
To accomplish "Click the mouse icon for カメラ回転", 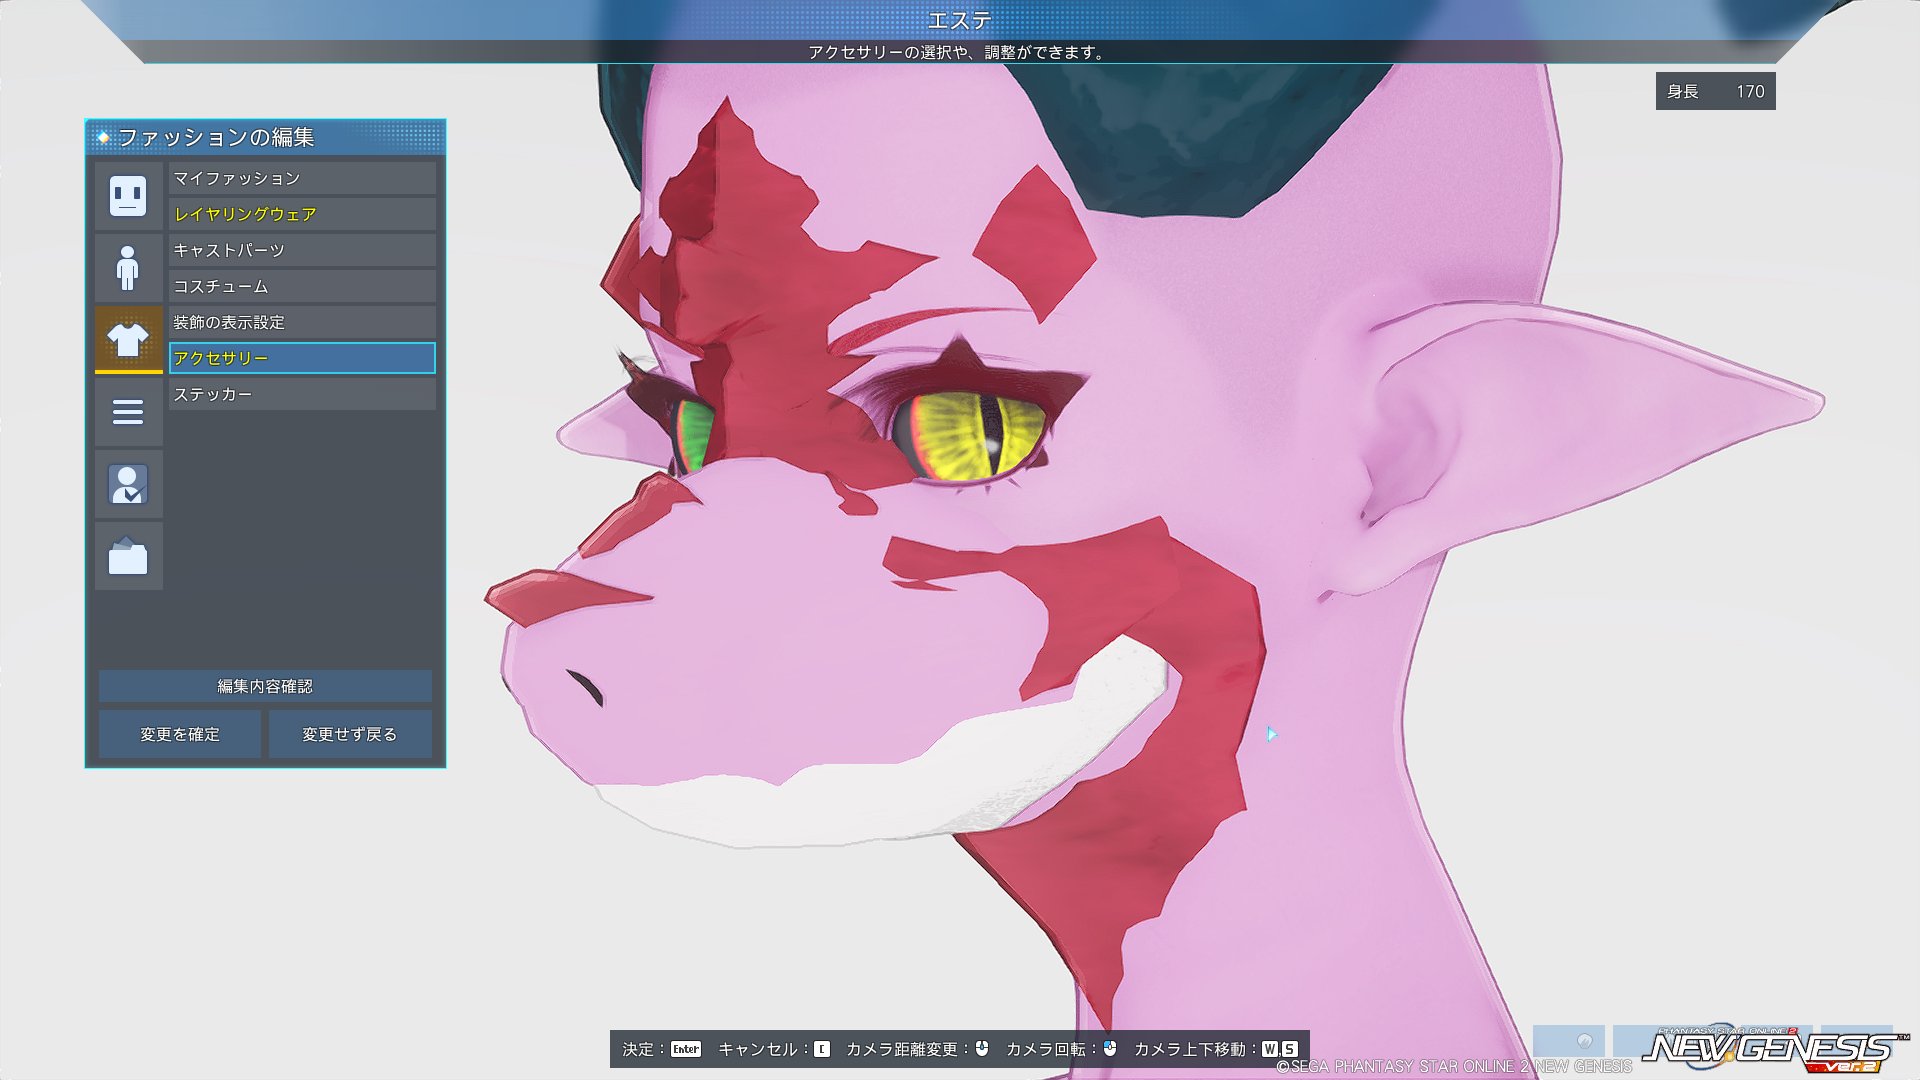I will 1110,1048.
